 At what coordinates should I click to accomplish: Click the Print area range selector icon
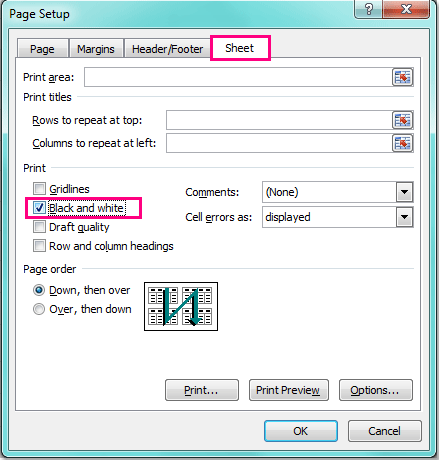tap(402, 77)
